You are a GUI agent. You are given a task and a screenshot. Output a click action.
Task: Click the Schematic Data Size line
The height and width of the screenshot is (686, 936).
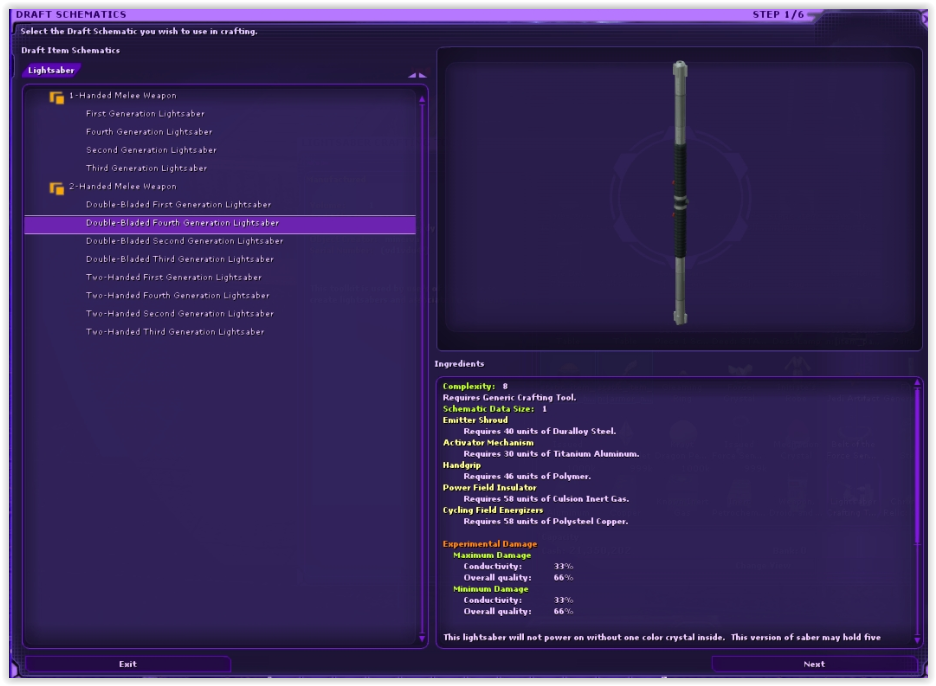click(x=495, y=409)
